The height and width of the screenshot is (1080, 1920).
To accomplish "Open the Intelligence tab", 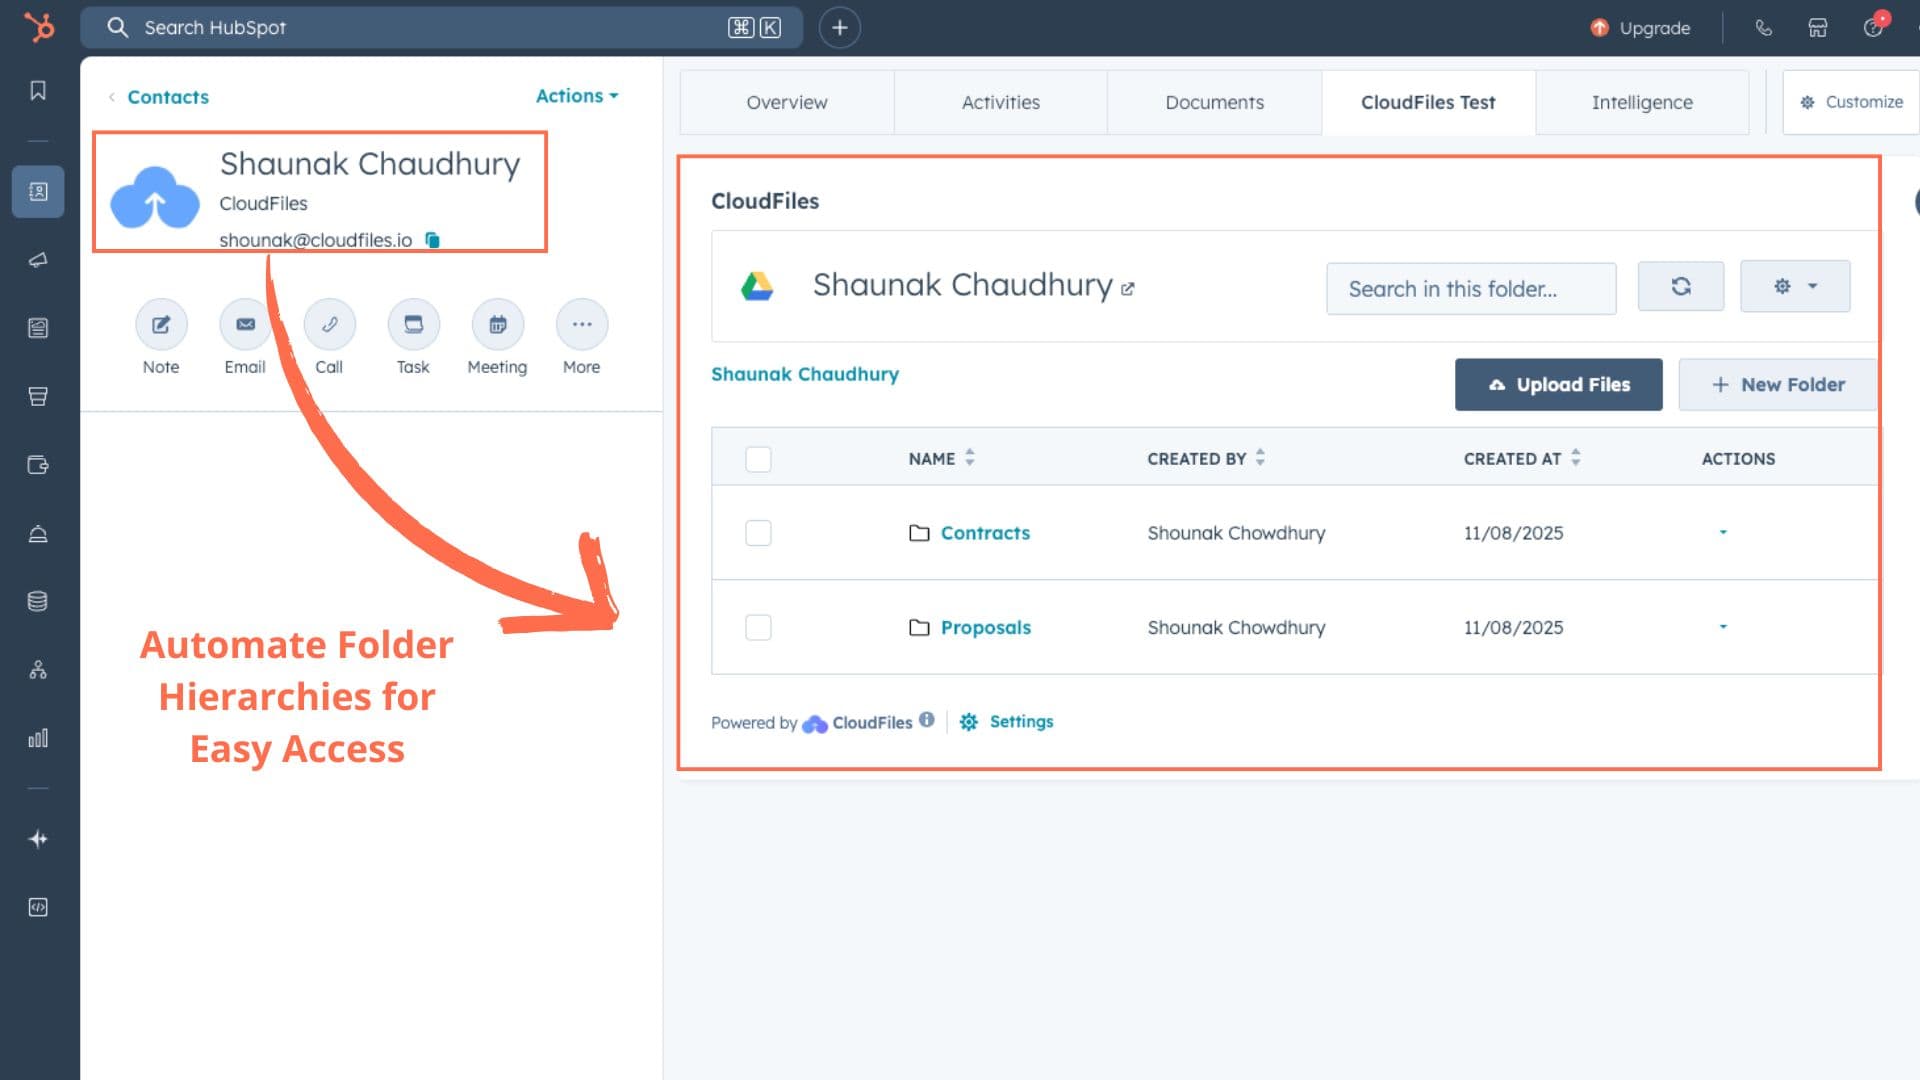I will point(1642,102).
